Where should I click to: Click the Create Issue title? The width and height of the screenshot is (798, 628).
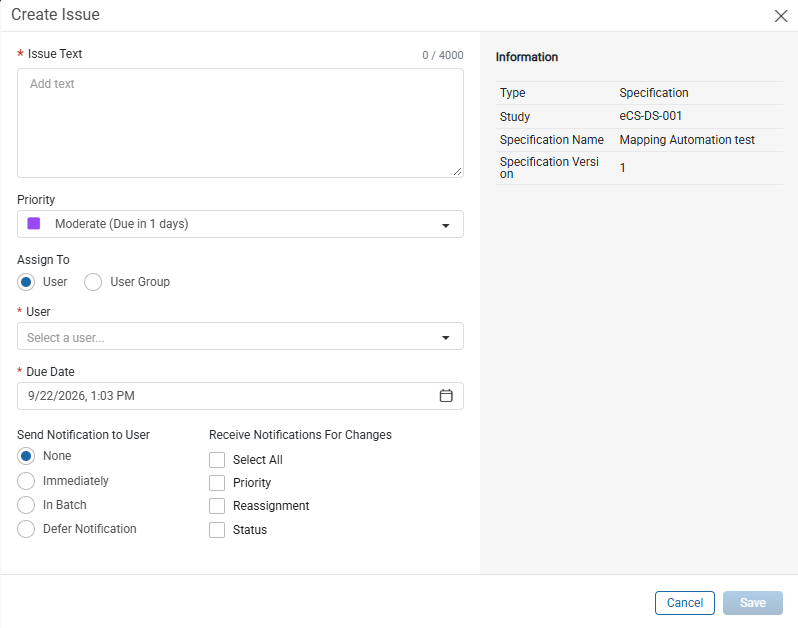pos(55,15)
